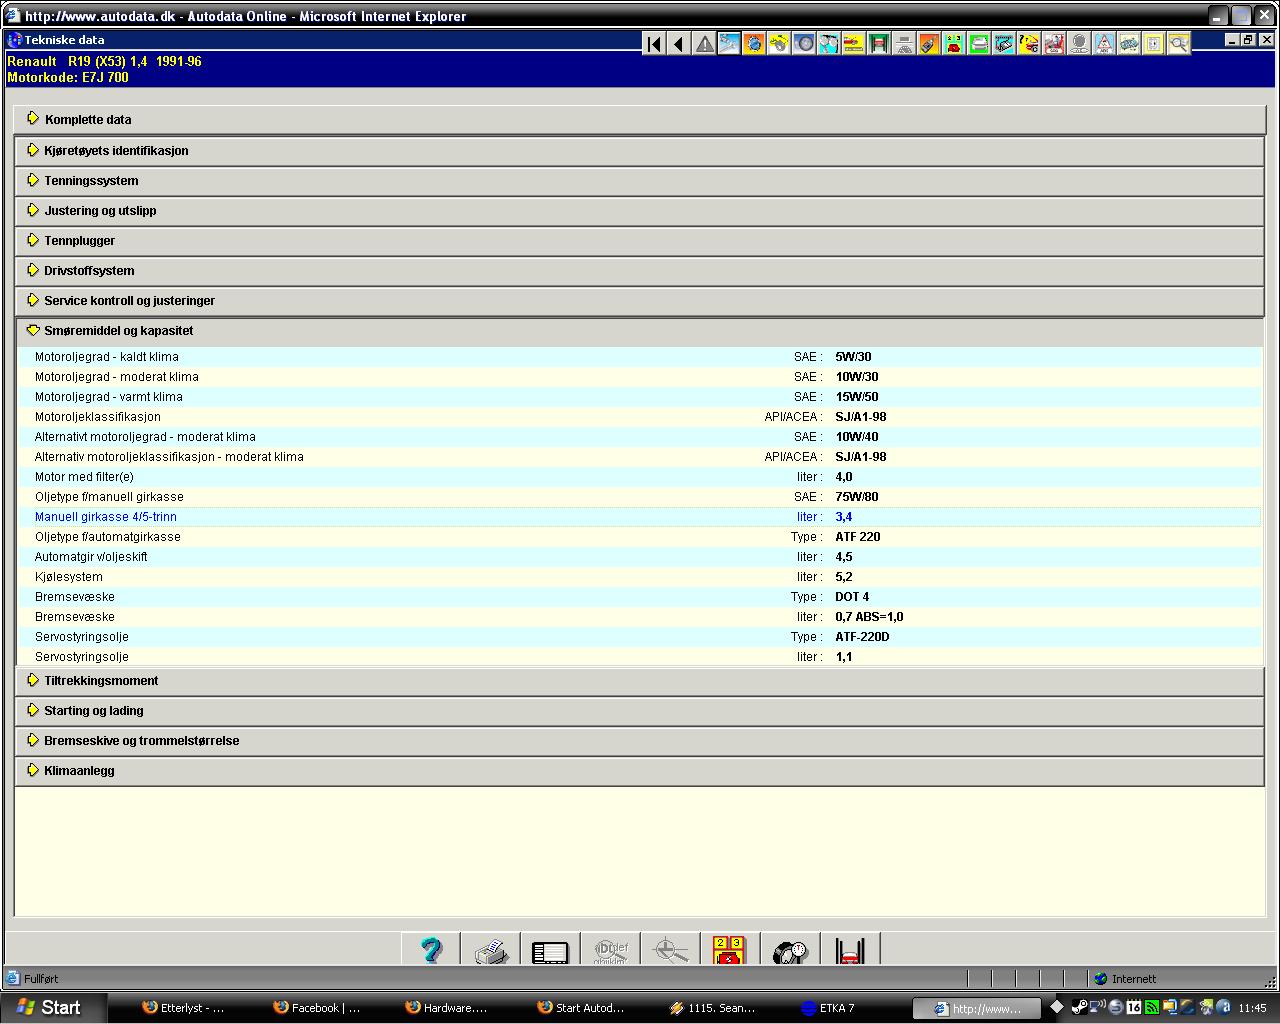The height and width of the screenshot is (1024, 1280).
Task: Switch to Etterlyst Firefox taskbar window
Action: pos(185,1008)
